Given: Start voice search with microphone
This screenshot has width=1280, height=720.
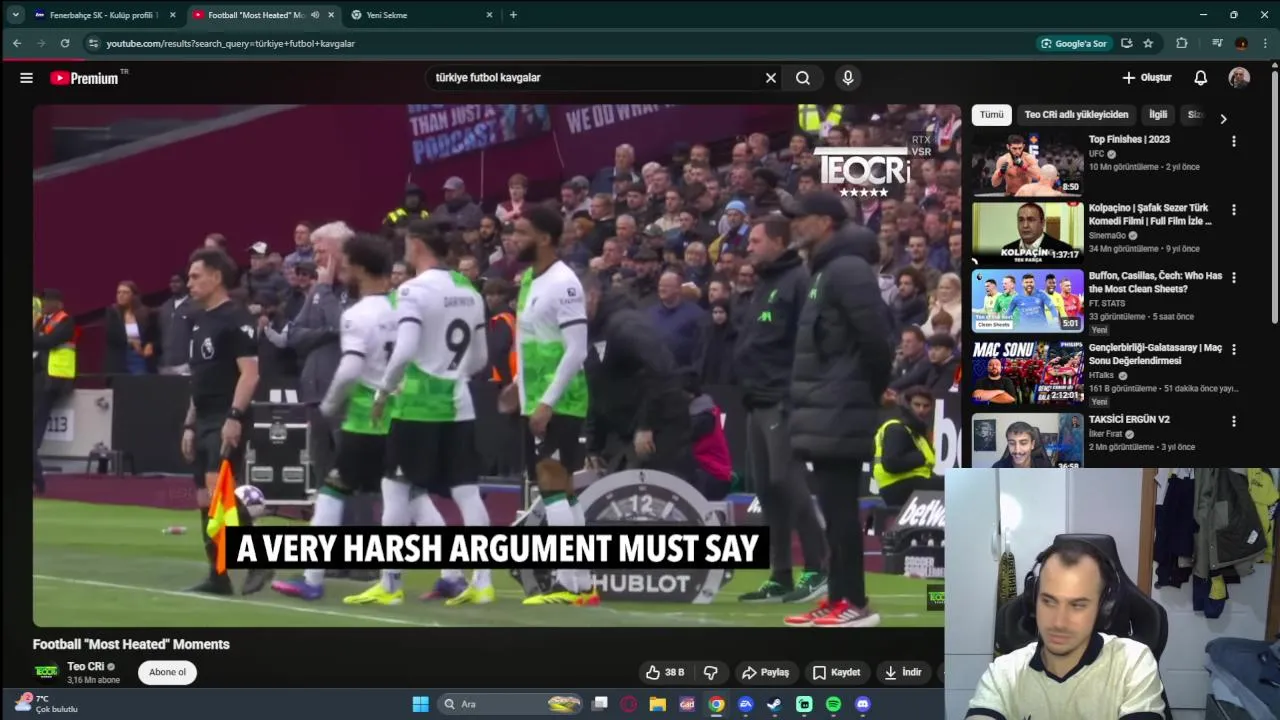Looking at the screenshot, I should coord(848,78).
